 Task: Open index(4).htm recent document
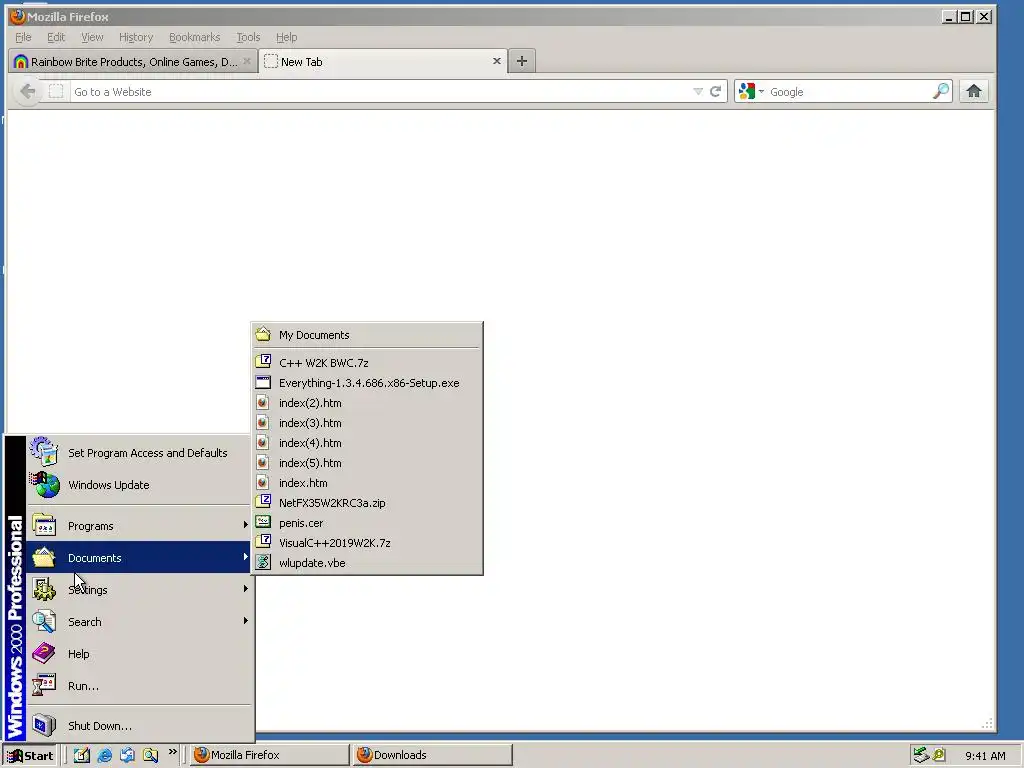point(367,443)
